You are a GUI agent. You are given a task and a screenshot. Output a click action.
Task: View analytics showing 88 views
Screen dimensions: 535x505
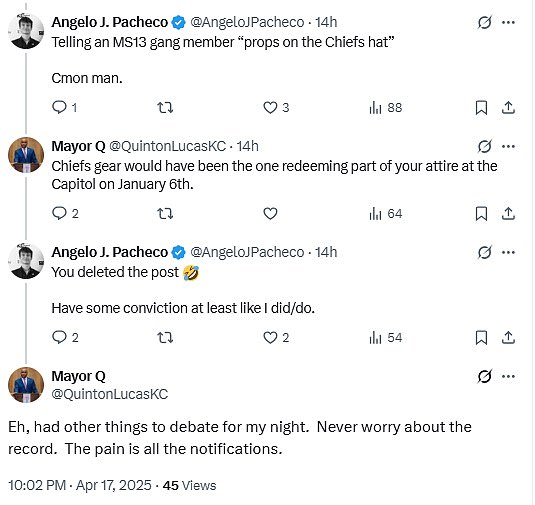(x=386, y=108)
